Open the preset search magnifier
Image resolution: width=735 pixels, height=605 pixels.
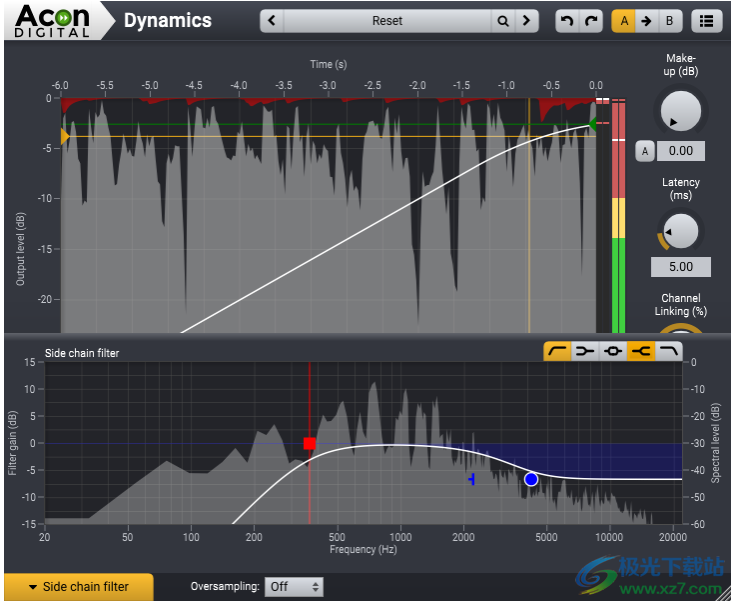(503, 21)
